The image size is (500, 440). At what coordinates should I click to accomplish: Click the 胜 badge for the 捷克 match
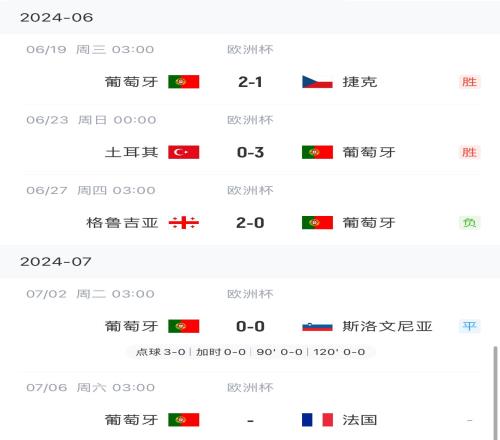[469, 82]
